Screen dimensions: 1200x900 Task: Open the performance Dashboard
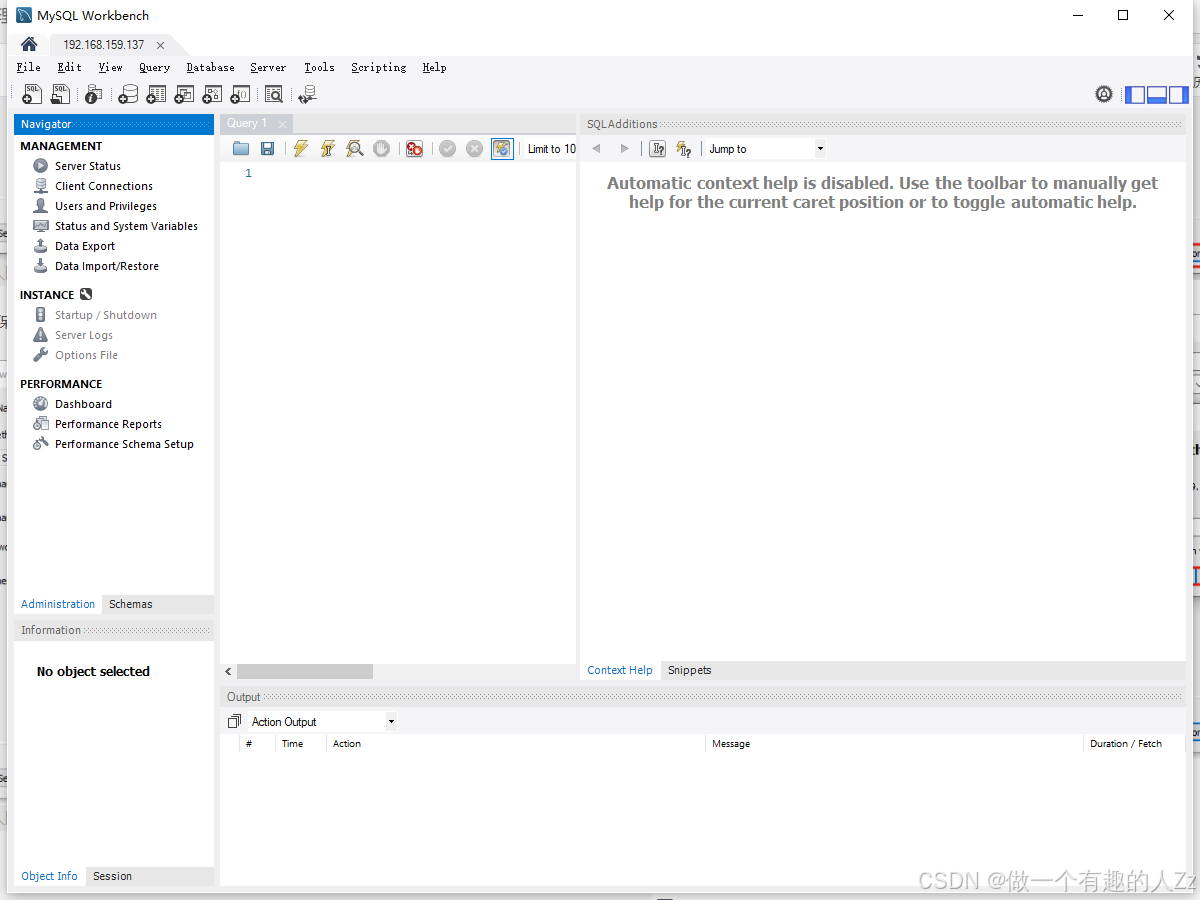pos(83,404)
